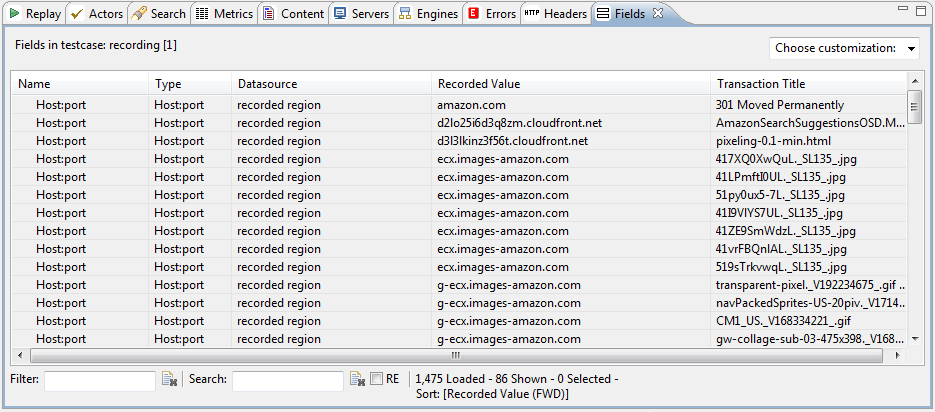Toggle the RE regular expression checkbox

click(x=376, y=379)
